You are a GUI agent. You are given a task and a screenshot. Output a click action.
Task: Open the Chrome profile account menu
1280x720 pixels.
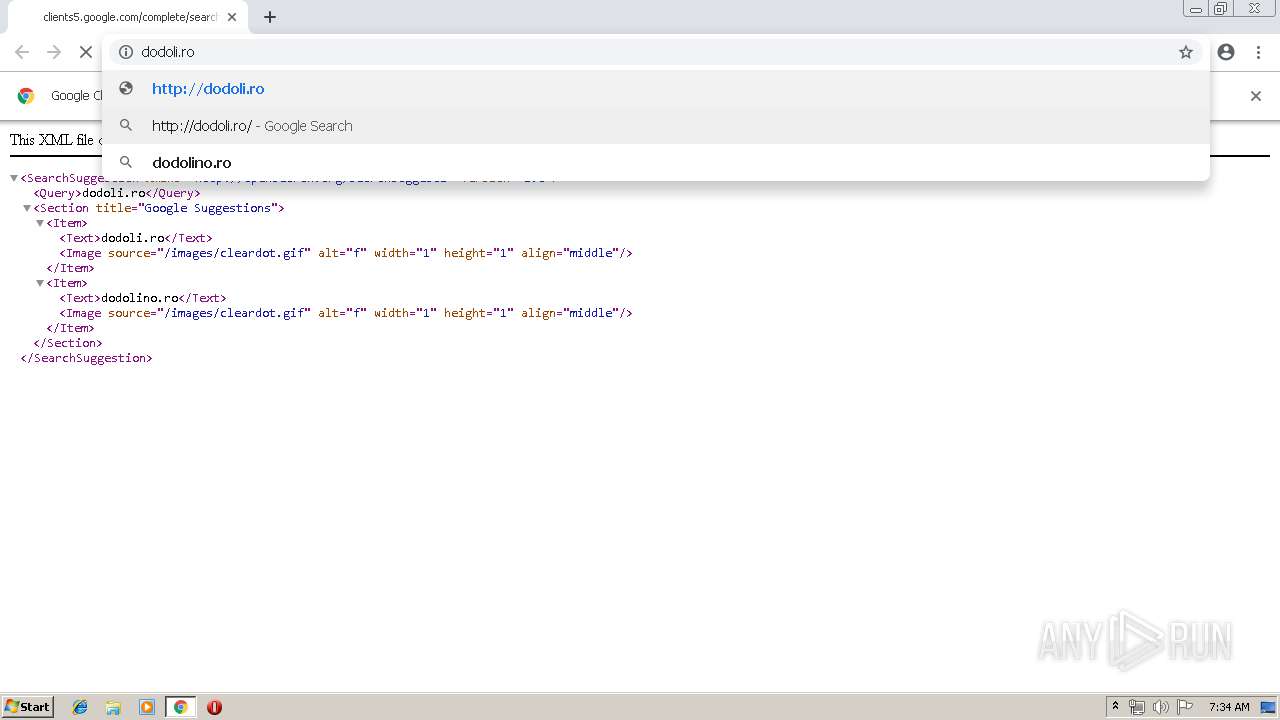pos(1226,52)
